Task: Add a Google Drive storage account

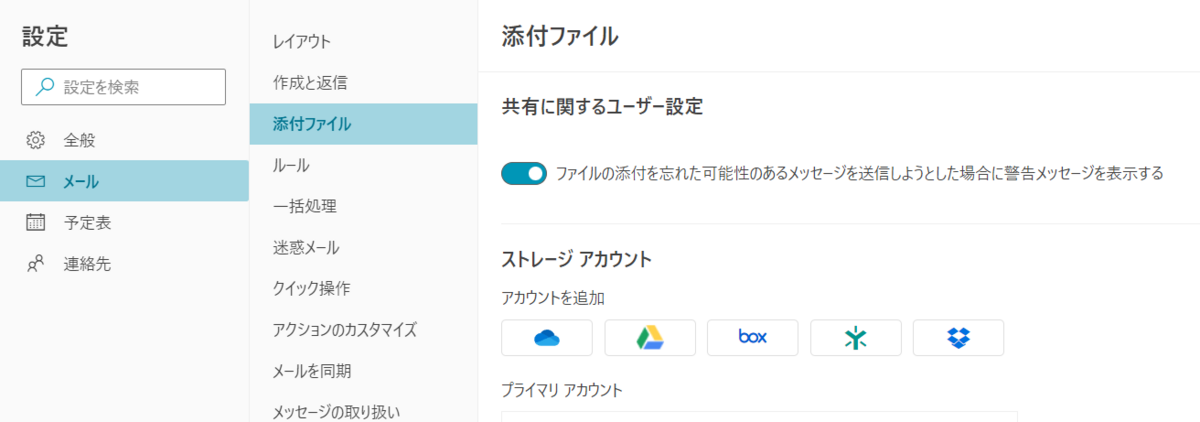Action: (x=650, y=338)
